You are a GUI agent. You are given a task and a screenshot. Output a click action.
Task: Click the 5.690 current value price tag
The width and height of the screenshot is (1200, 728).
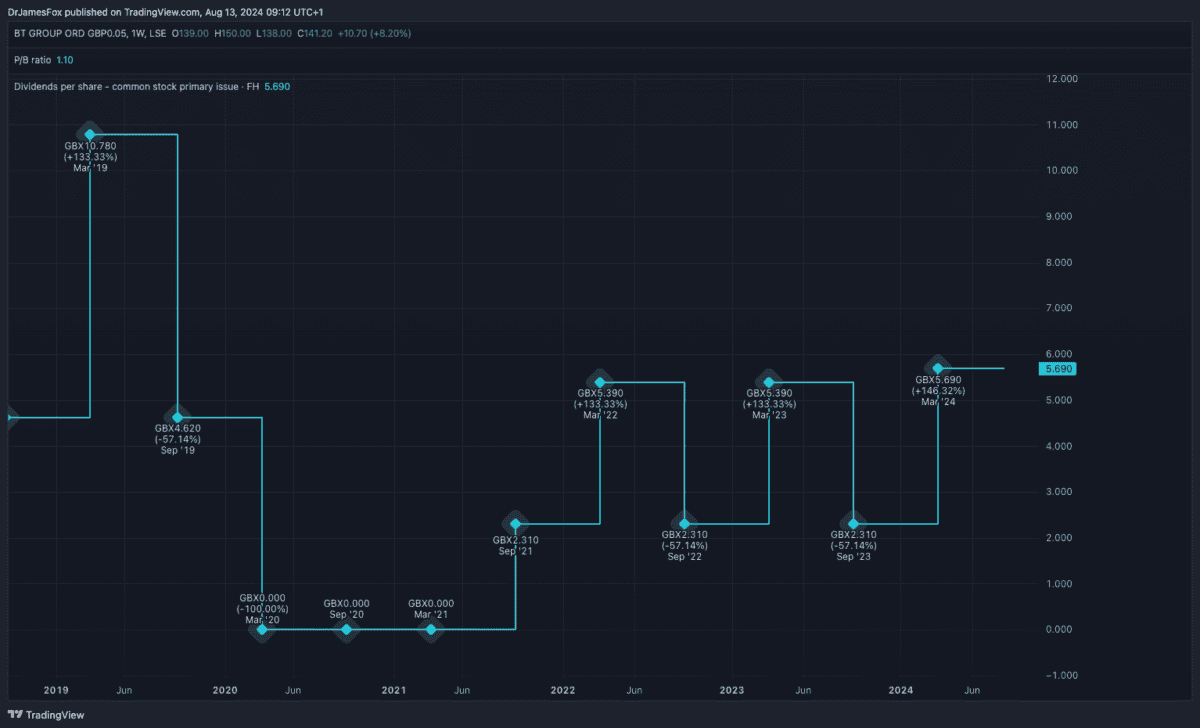pos(1057,369)
